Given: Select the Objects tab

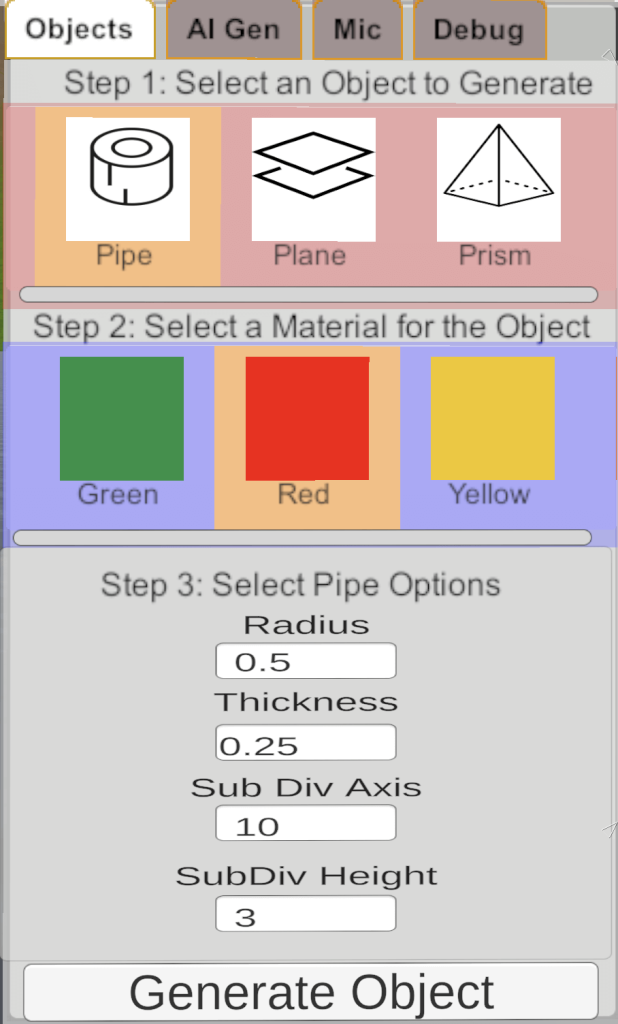Looking at the screenshot, I should [80, 30].
